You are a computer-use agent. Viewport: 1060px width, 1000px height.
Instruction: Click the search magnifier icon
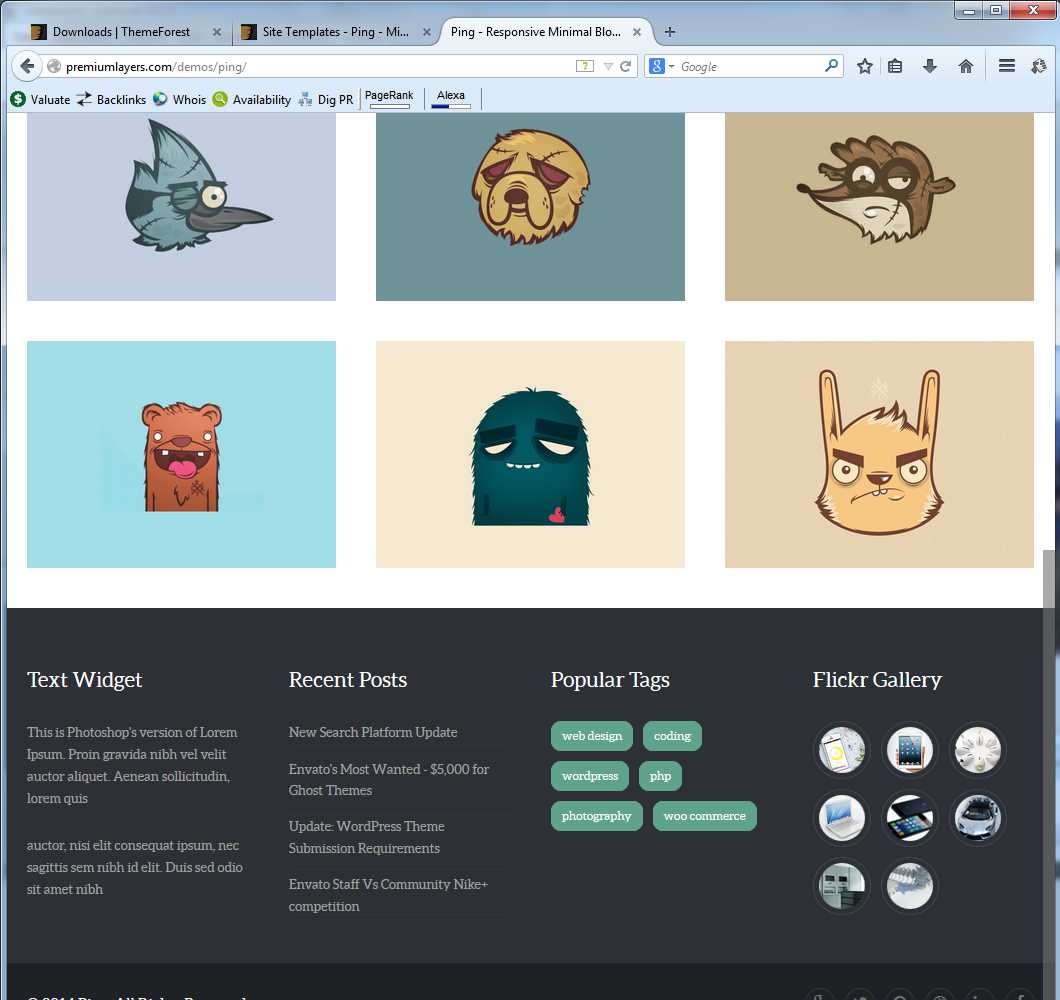[832, 66]
